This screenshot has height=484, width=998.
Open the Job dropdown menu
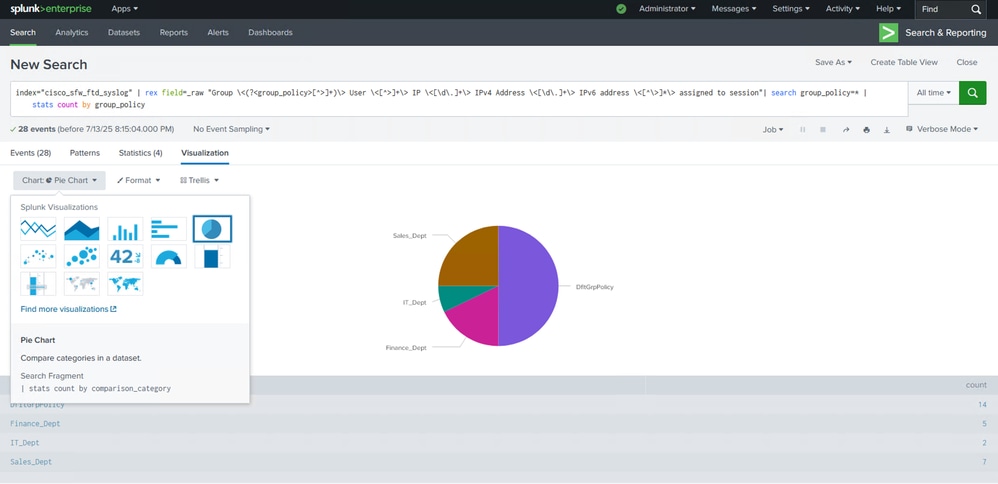[773, 129]
